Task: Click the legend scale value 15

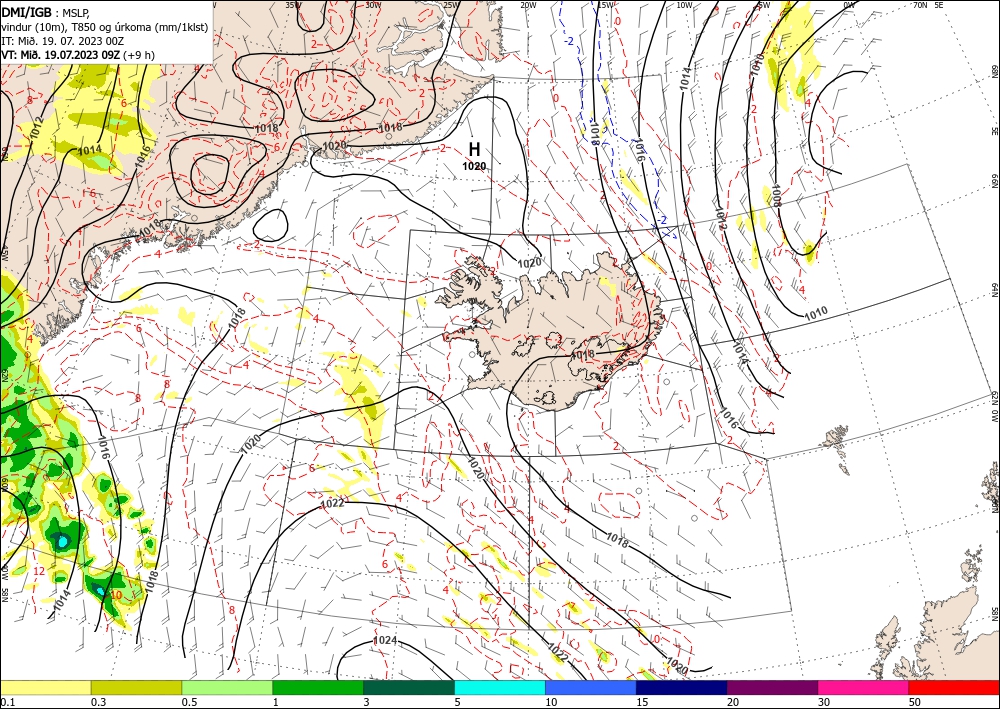Action: pyautogui.click(x=642, y=702)
